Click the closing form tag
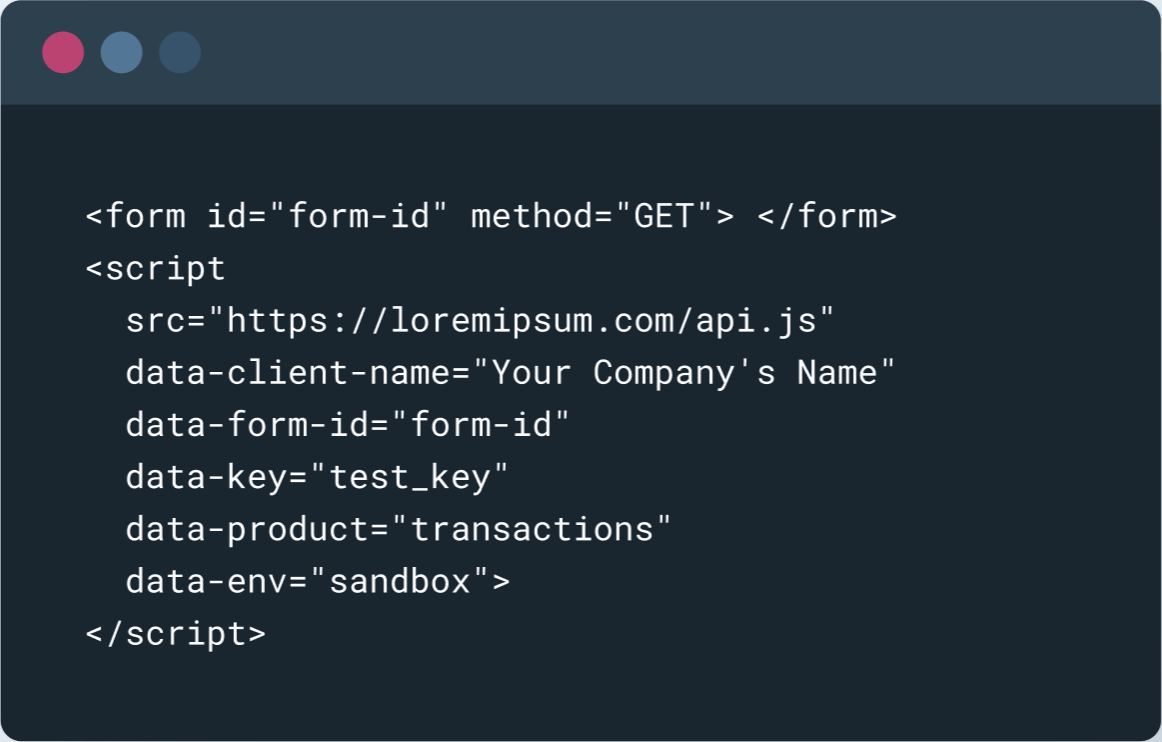 click(x=826, y=216)
